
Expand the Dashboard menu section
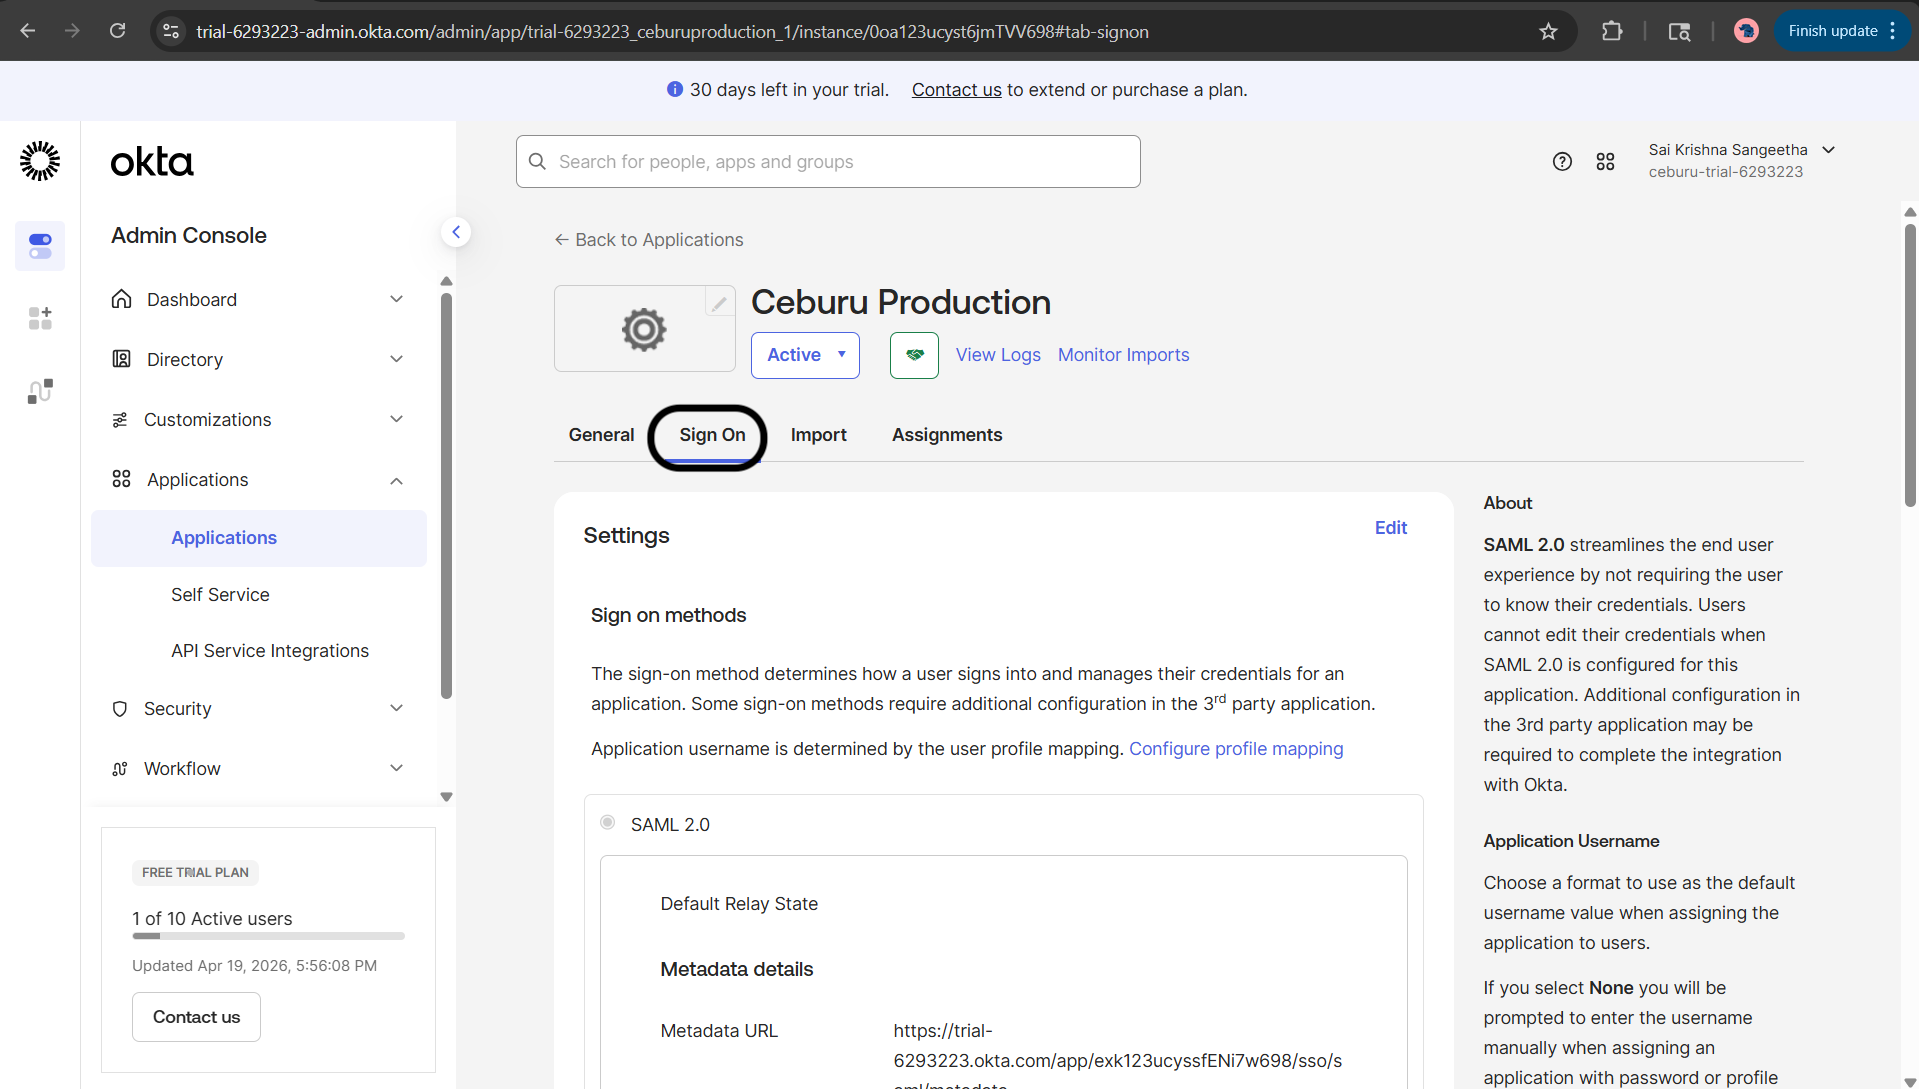397,299
